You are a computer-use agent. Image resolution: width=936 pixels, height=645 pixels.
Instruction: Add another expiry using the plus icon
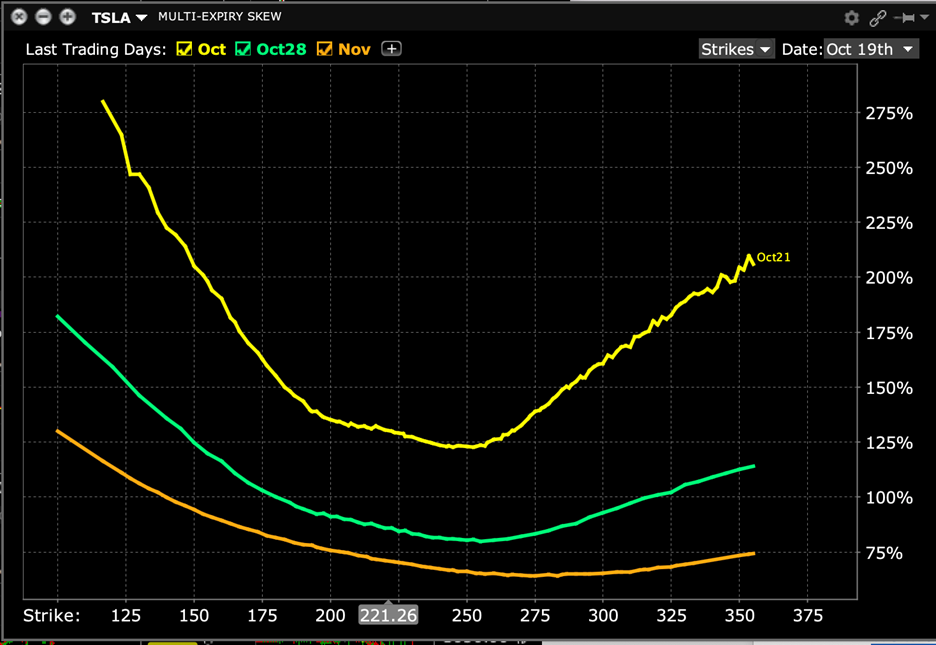[391, 48]
